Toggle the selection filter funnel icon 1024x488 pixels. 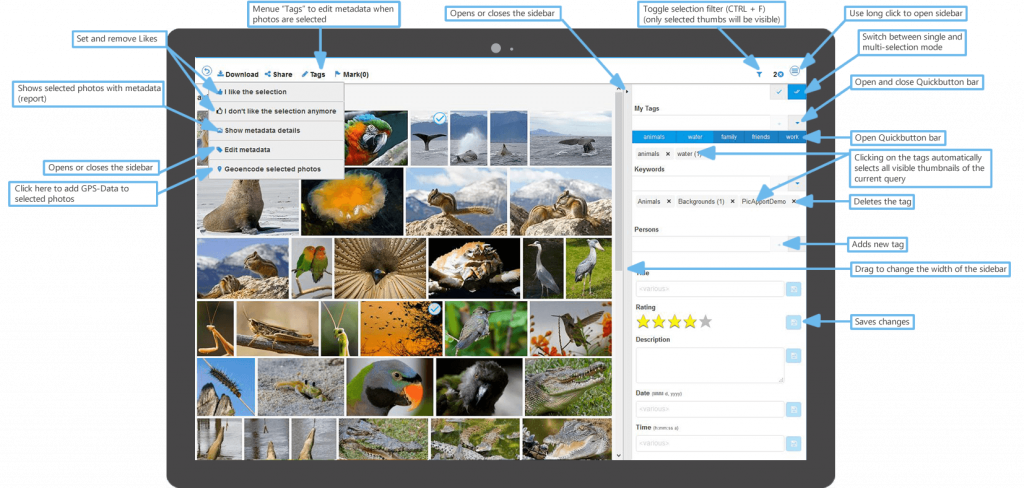759,74
